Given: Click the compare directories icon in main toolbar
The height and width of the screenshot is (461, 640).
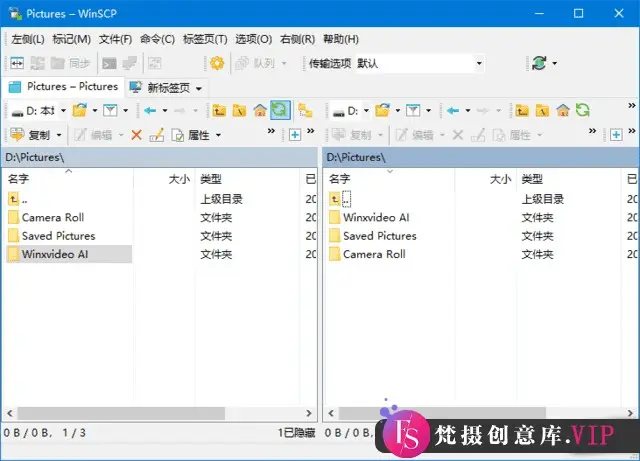Looking at the screenshot, I should (17, 63).
